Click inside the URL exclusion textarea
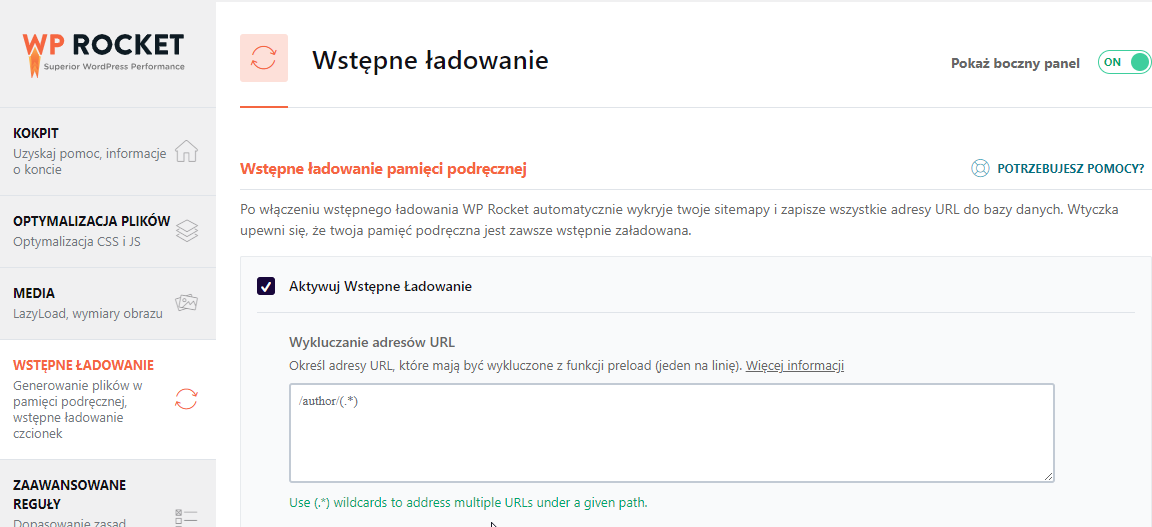Image resolution: width=1152 pixels, height=527 pixels. [672, 433]
